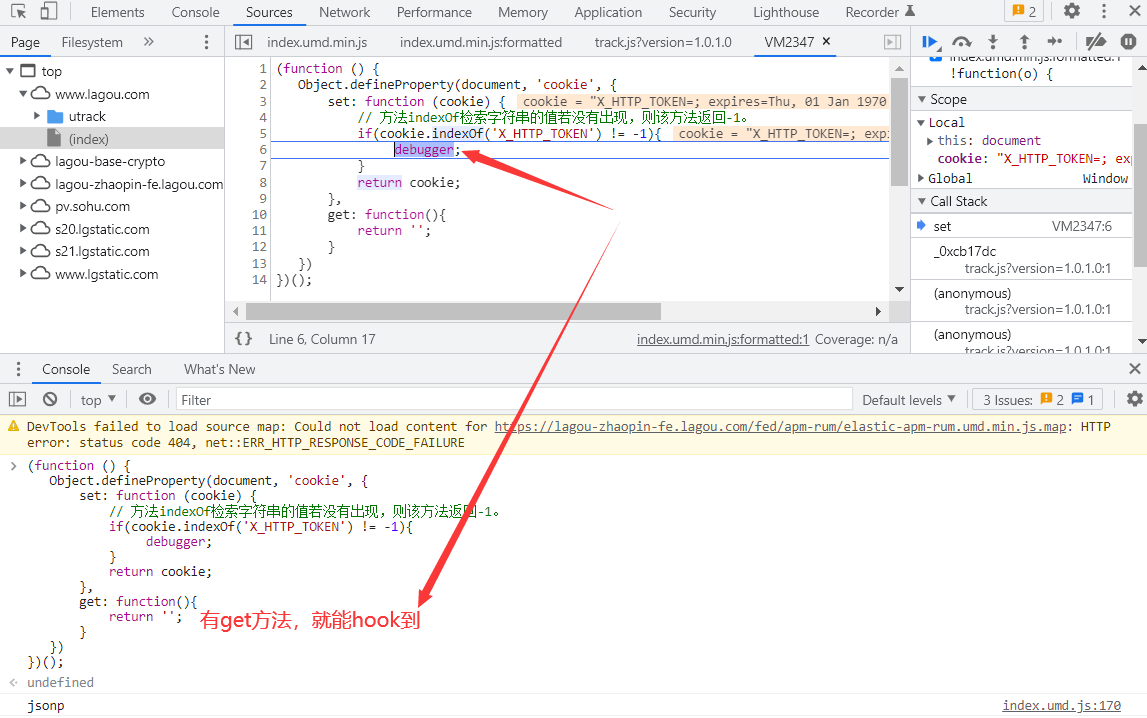
Task: Clear the console output
Action: coord(50,399)
